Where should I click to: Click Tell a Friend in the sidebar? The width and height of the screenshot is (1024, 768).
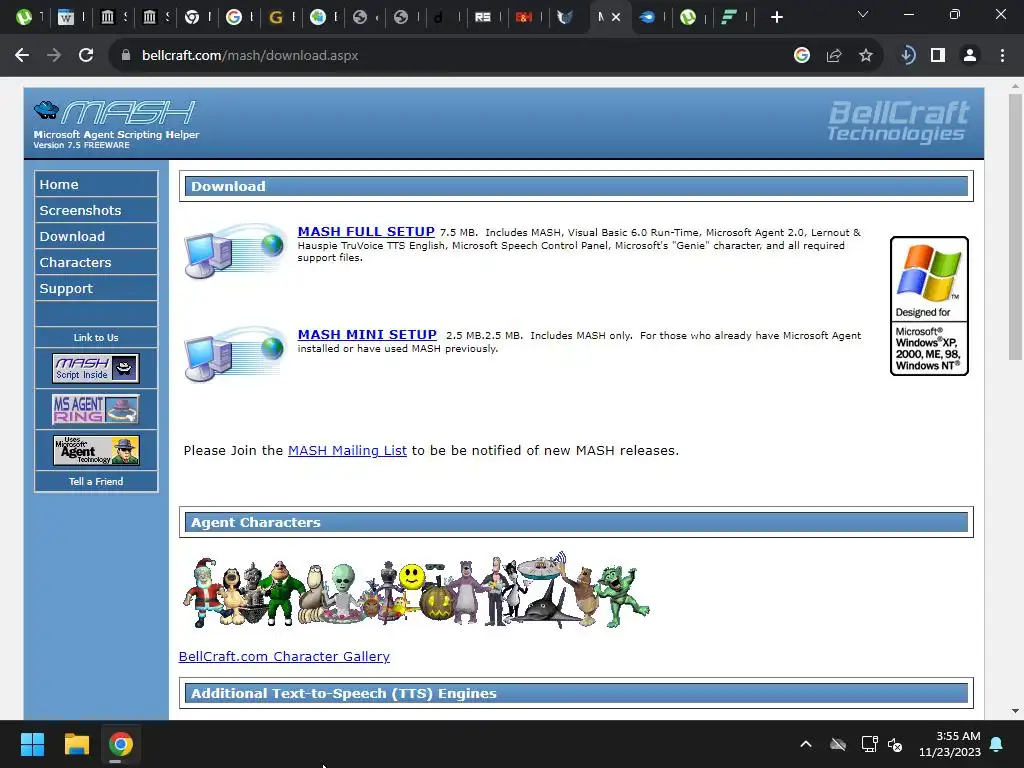click(x=96, y=481)
